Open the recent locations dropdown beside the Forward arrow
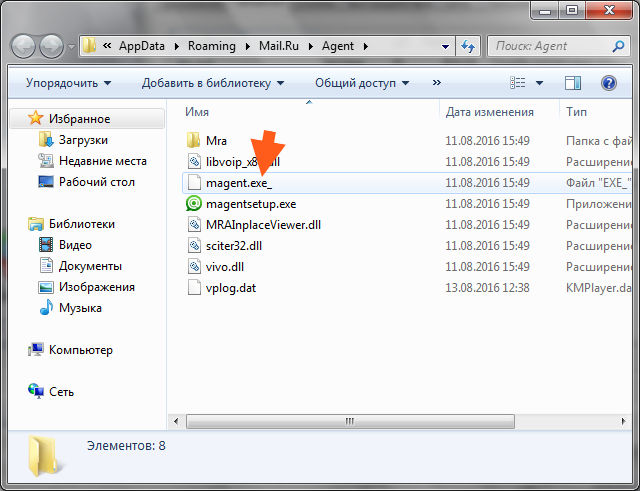The height and width of the screenshot is (491, 640). tap(71, 47)
